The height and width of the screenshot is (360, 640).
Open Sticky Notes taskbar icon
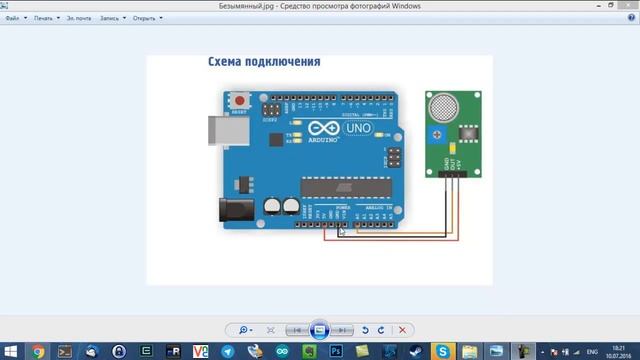(x=362, y=351)
